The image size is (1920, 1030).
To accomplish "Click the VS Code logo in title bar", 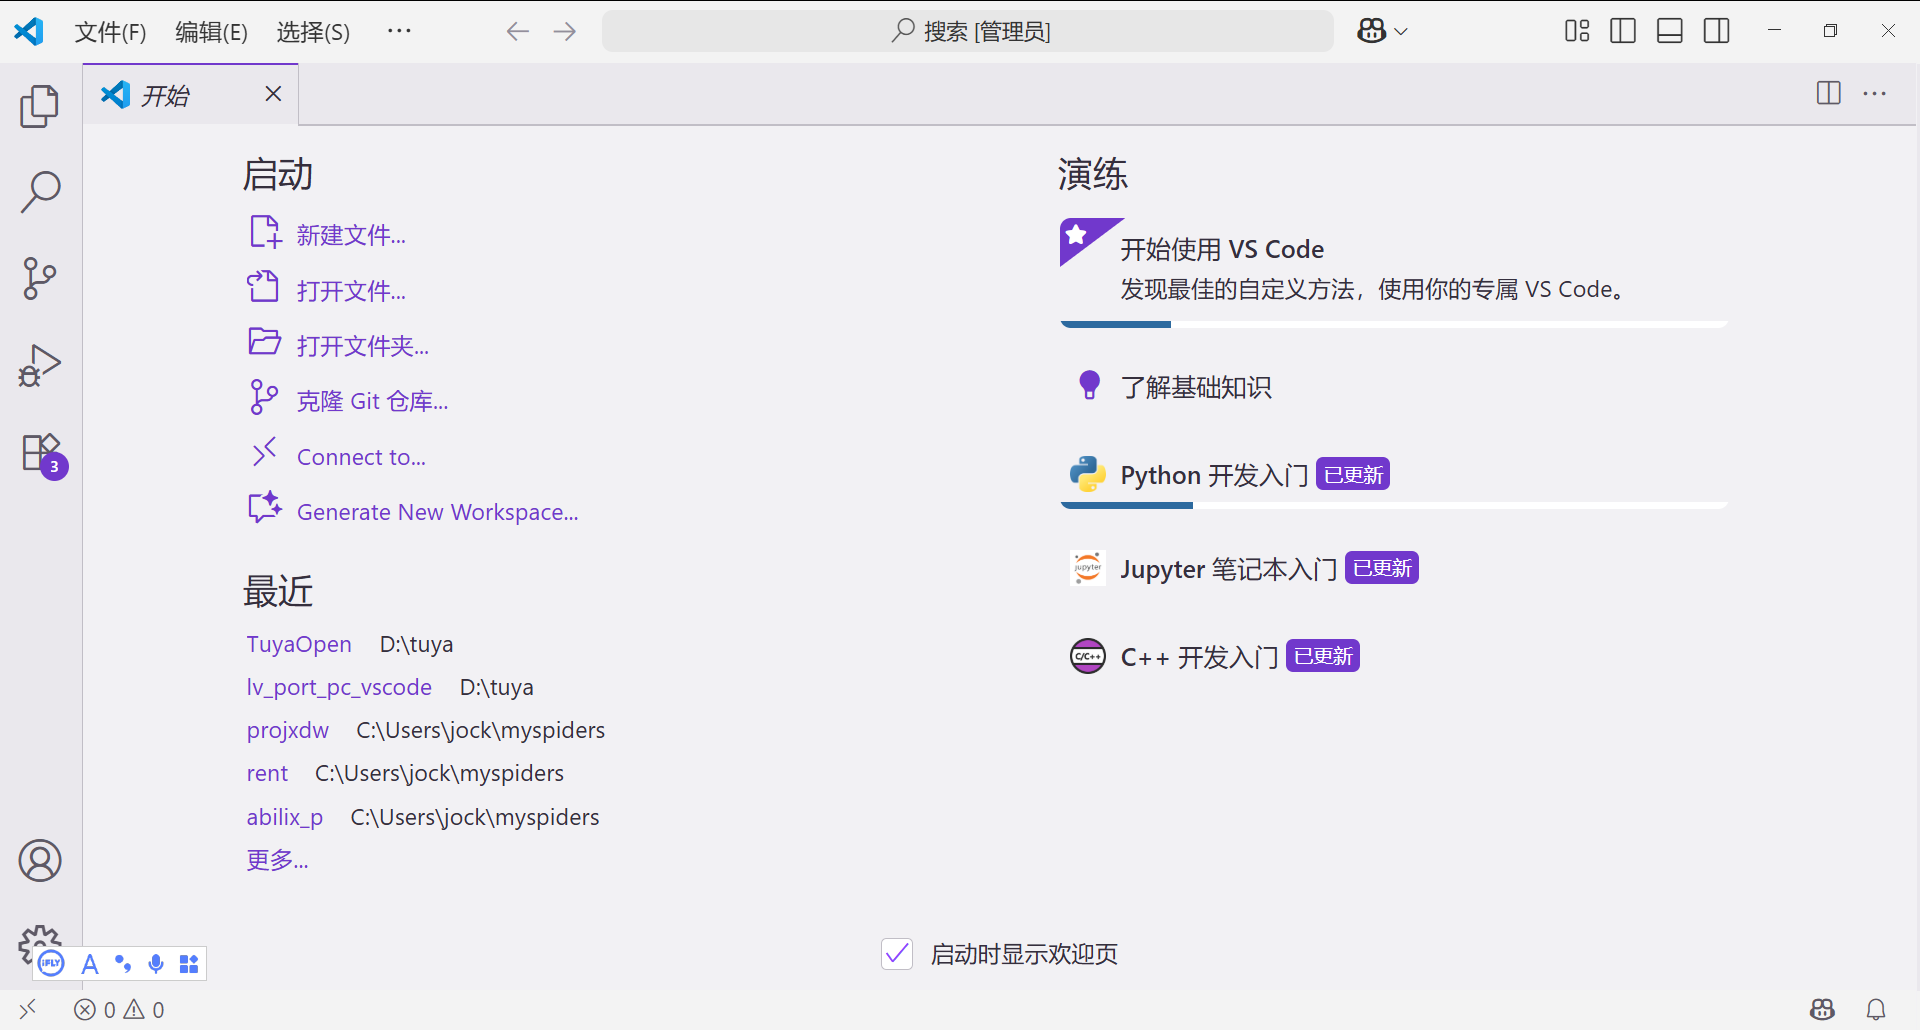I will (x=29, y=31).
